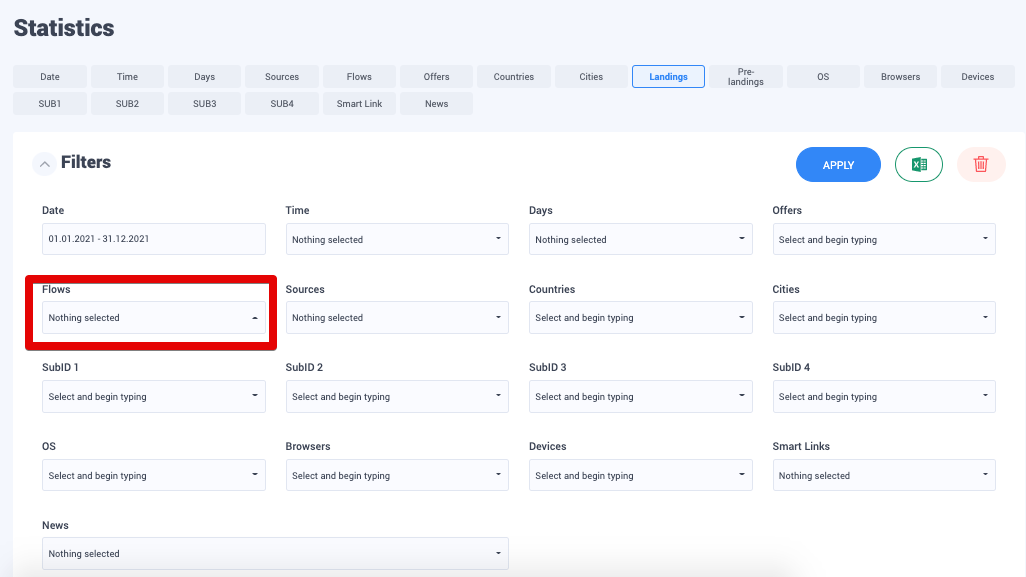This screenshot has width=1026, height=577.
Task: Open the Smart Links filter dropdown
Action: click(x=883, y=476)
